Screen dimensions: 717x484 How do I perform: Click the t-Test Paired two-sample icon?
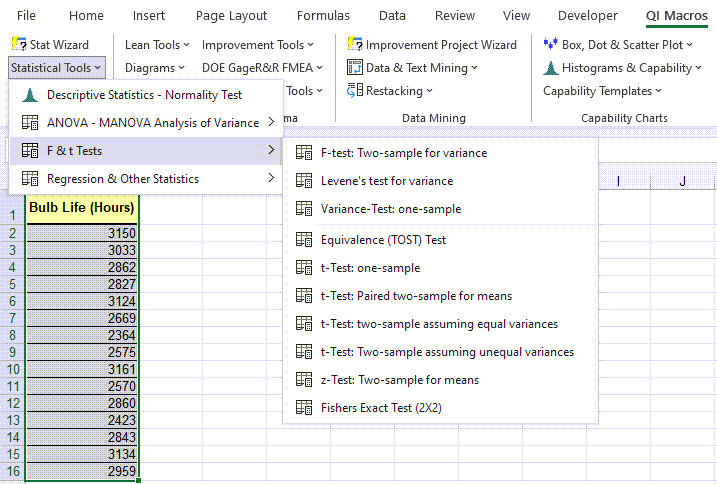pos(304,296)
